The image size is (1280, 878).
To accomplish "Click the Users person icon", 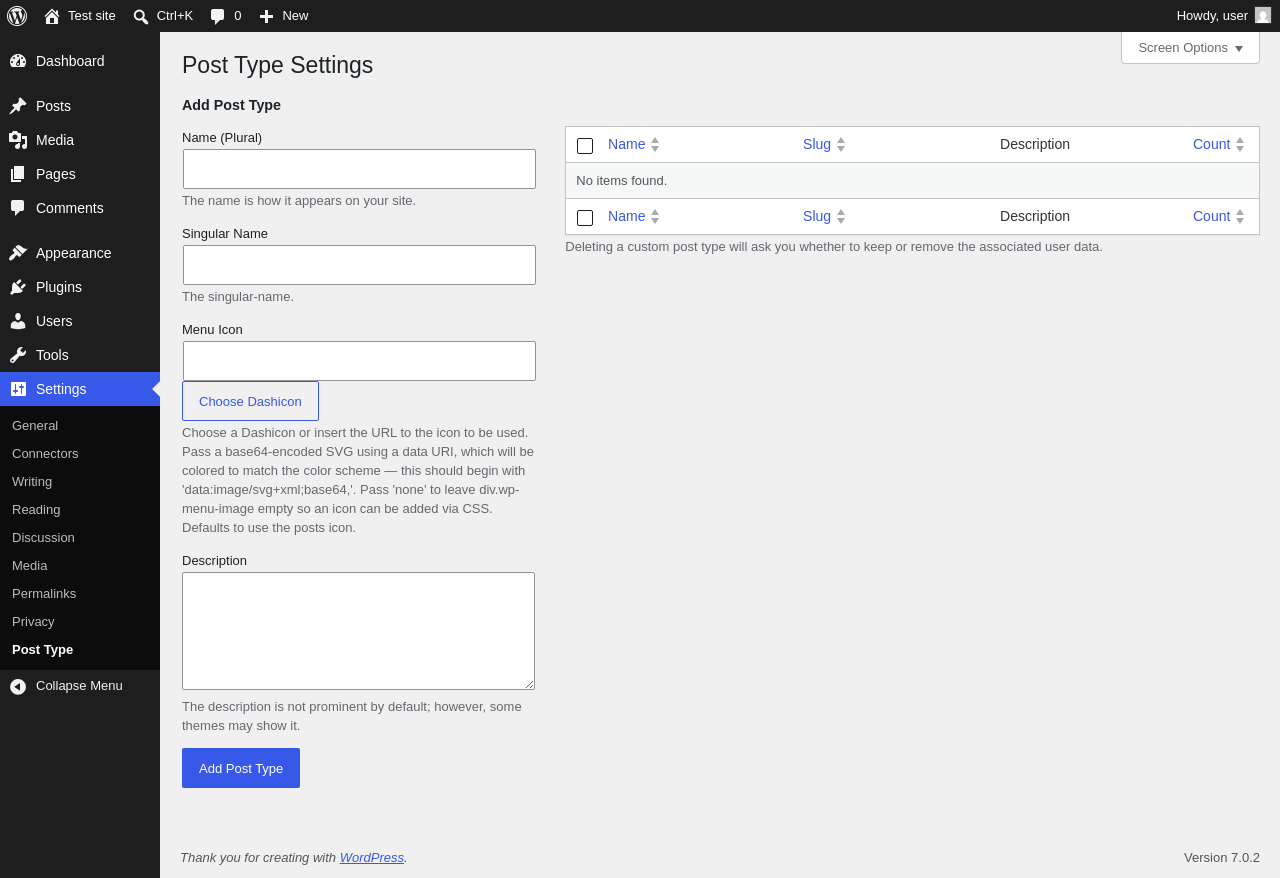I will pos(18,321).
